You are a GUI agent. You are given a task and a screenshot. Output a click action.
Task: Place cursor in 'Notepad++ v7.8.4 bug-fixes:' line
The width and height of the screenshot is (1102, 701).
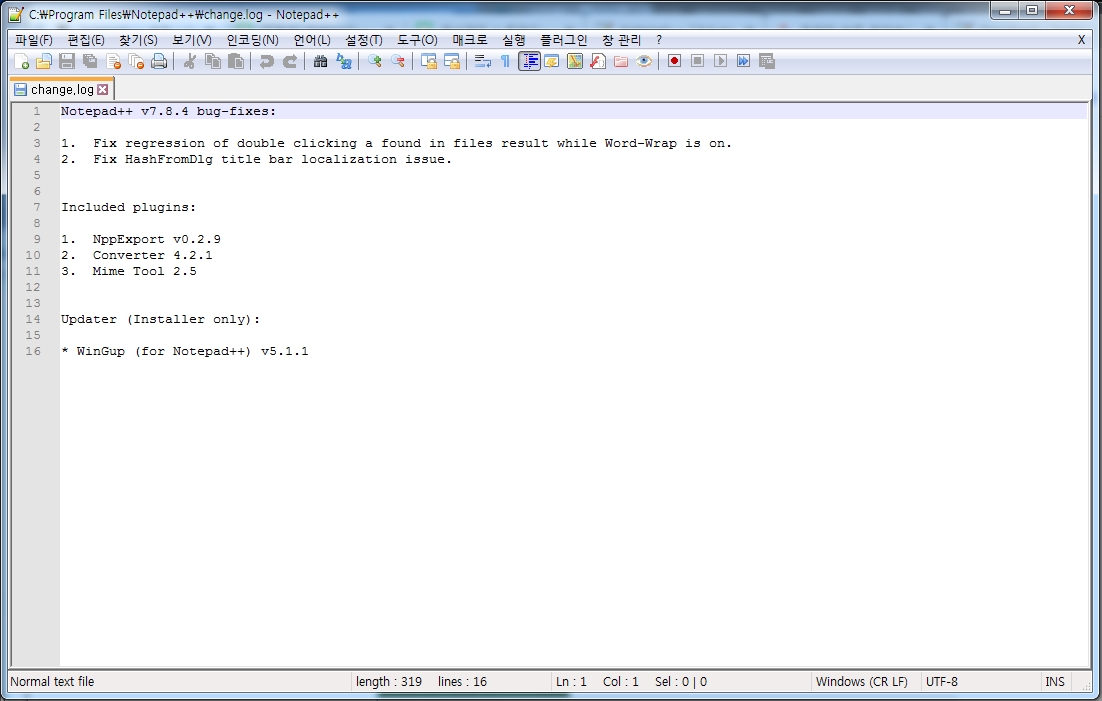tap(169, 111)
